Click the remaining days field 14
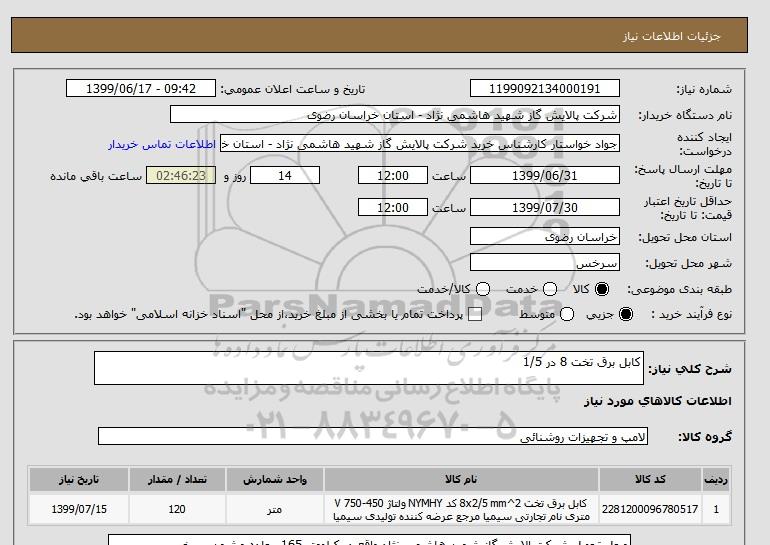The width and height of the screenshot is (770, 545). (285, 175)
